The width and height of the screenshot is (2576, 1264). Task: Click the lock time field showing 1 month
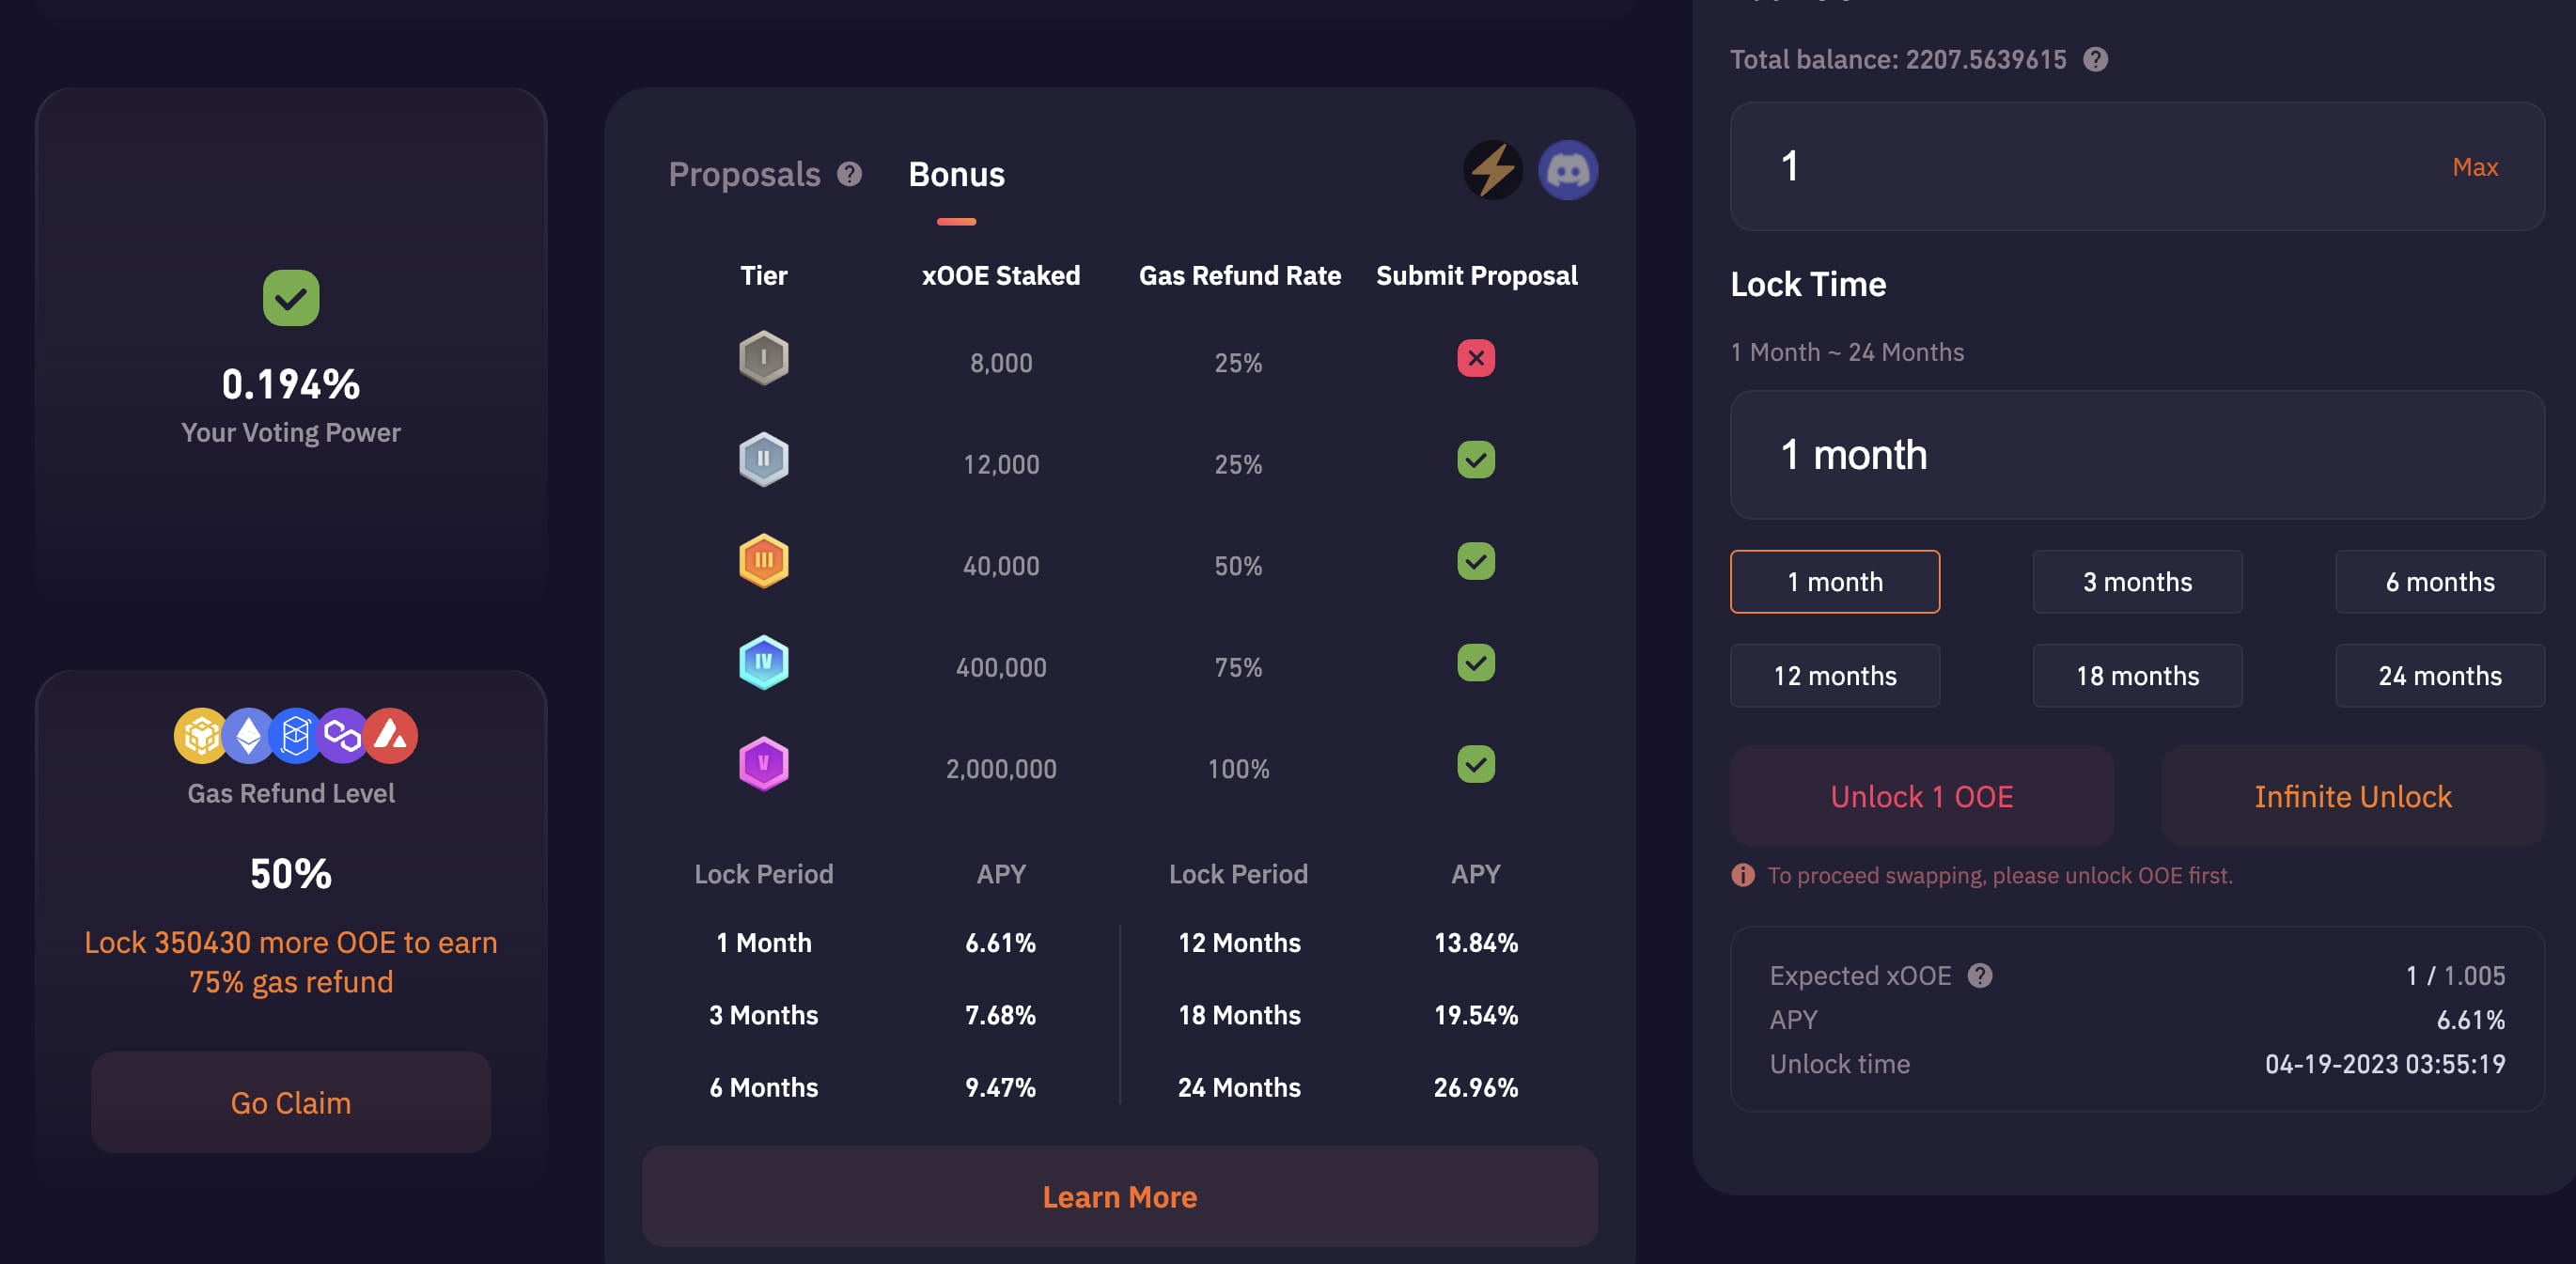[2136, 455]
